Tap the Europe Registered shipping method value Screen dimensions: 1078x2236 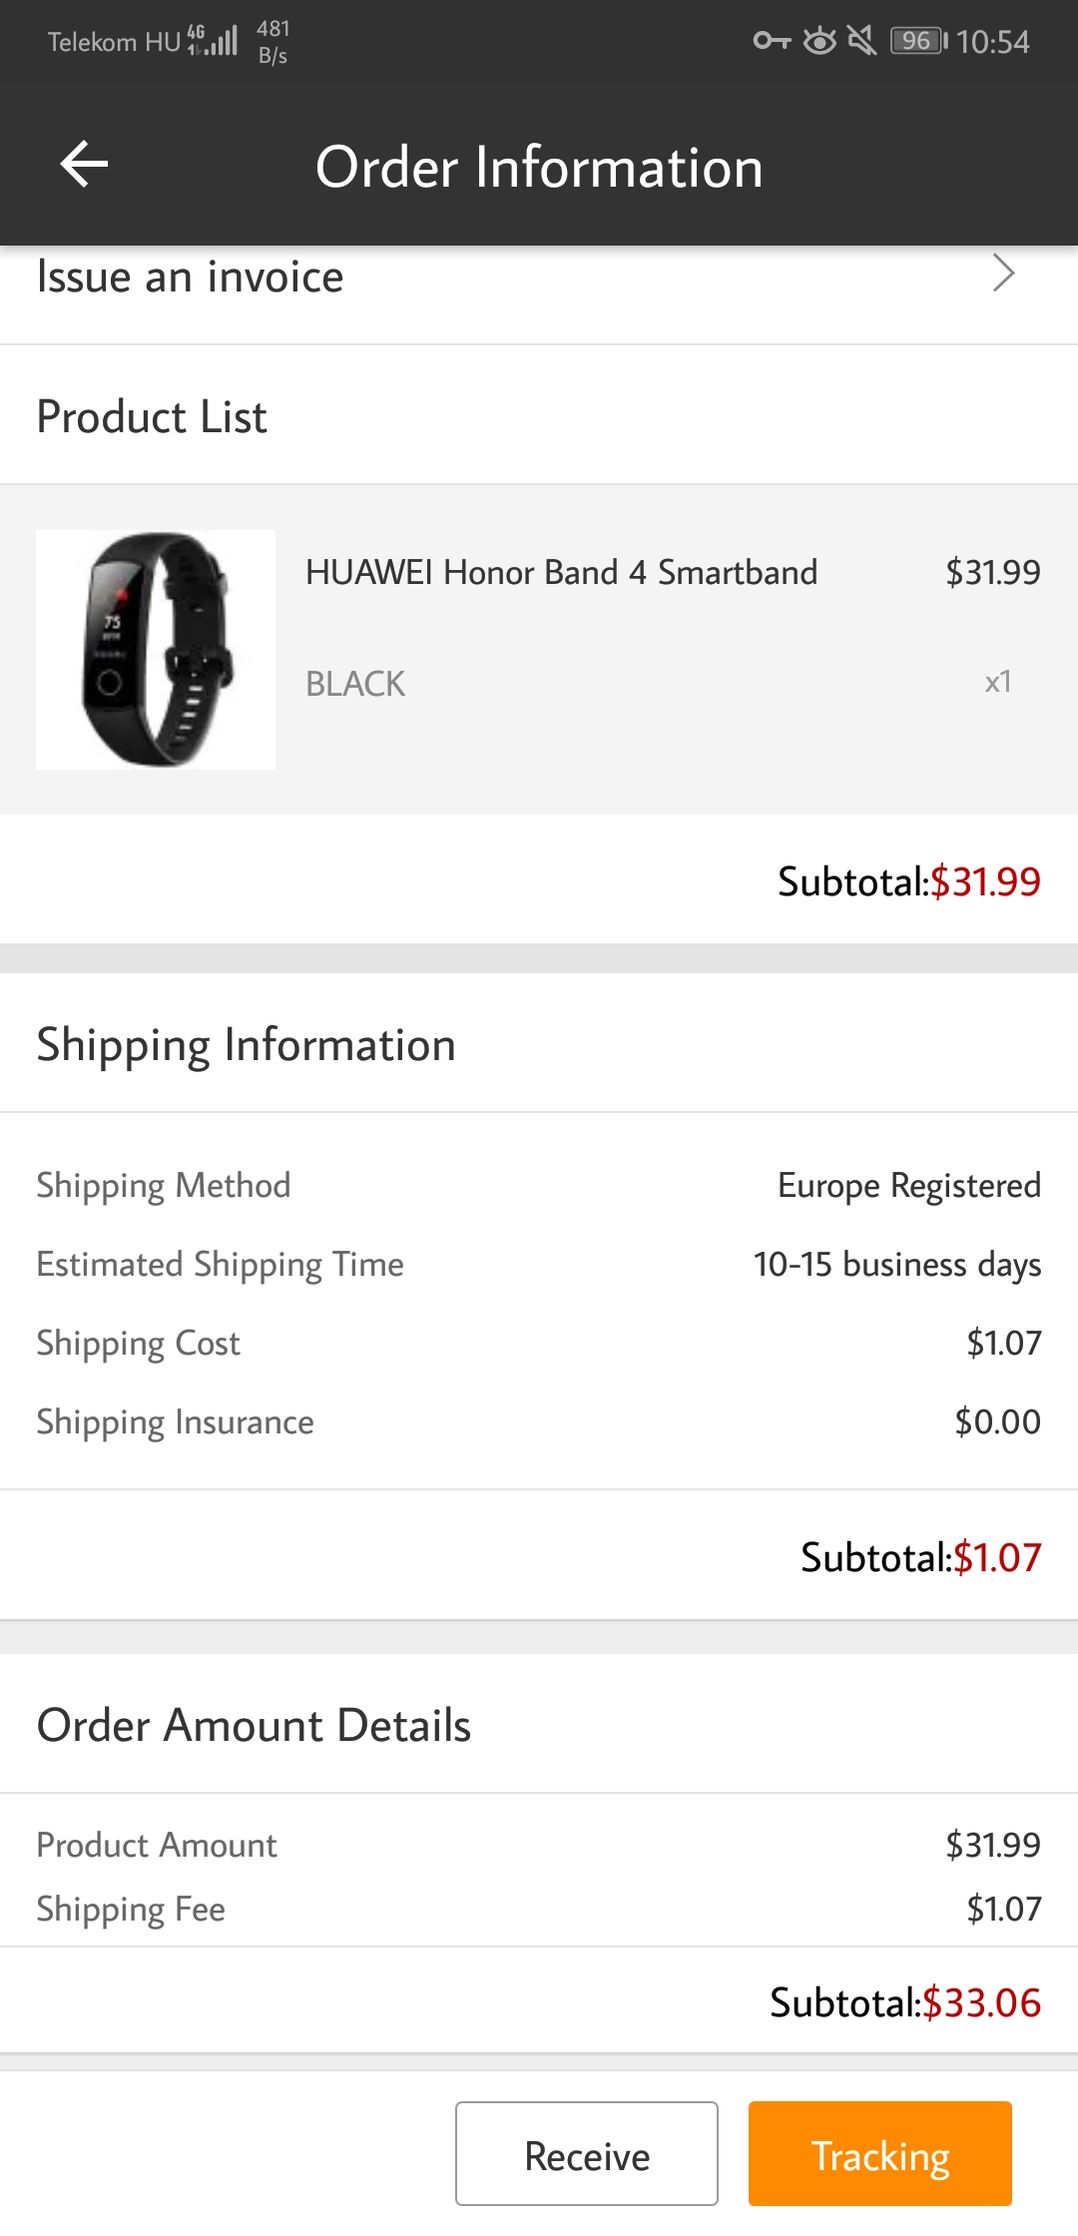coord(909,1185)
